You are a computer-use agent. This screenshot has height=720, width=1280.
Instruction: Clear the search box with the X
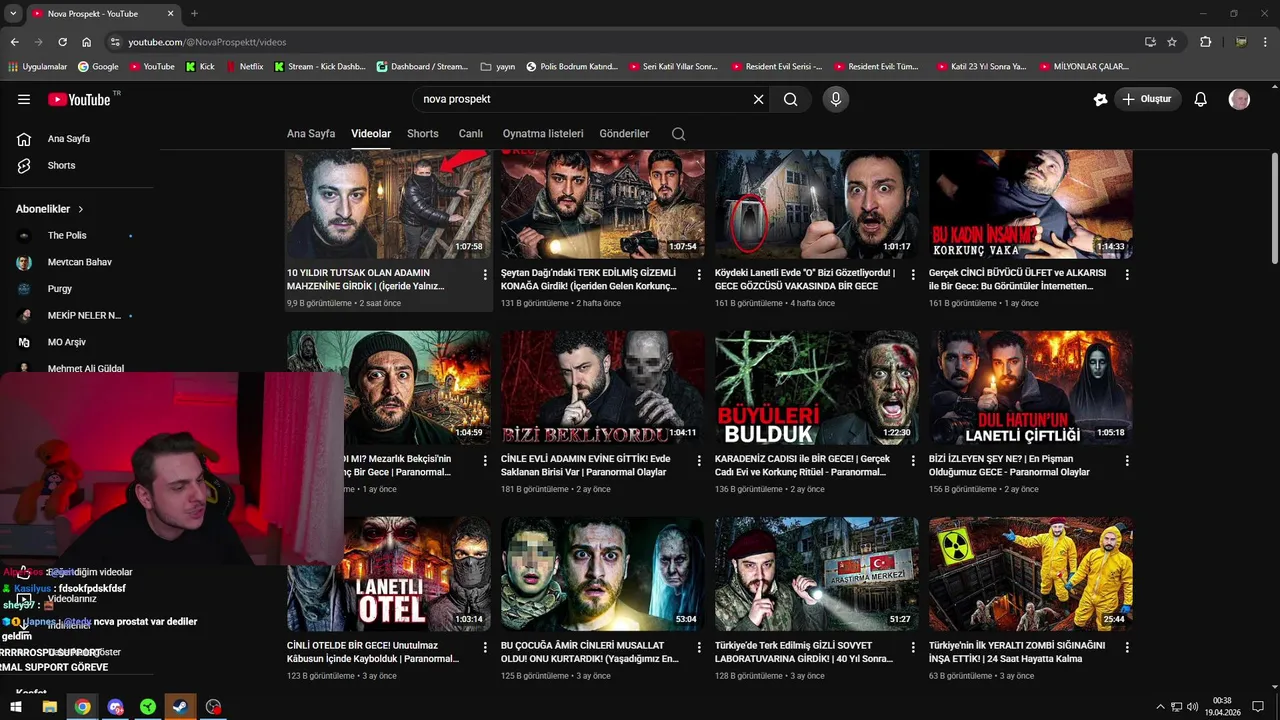click(x=758, y=99)
